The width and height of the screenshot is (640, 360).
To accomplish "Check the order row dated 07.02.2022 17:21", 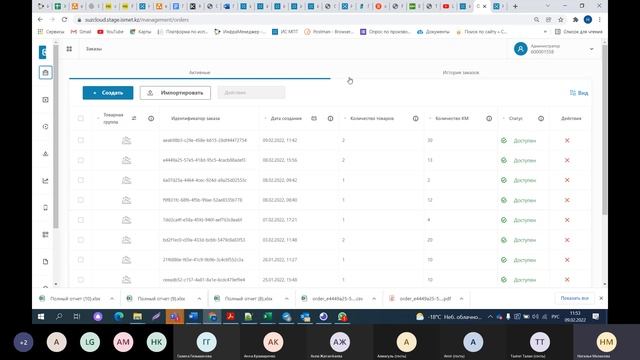I will (x=80, y=220).
